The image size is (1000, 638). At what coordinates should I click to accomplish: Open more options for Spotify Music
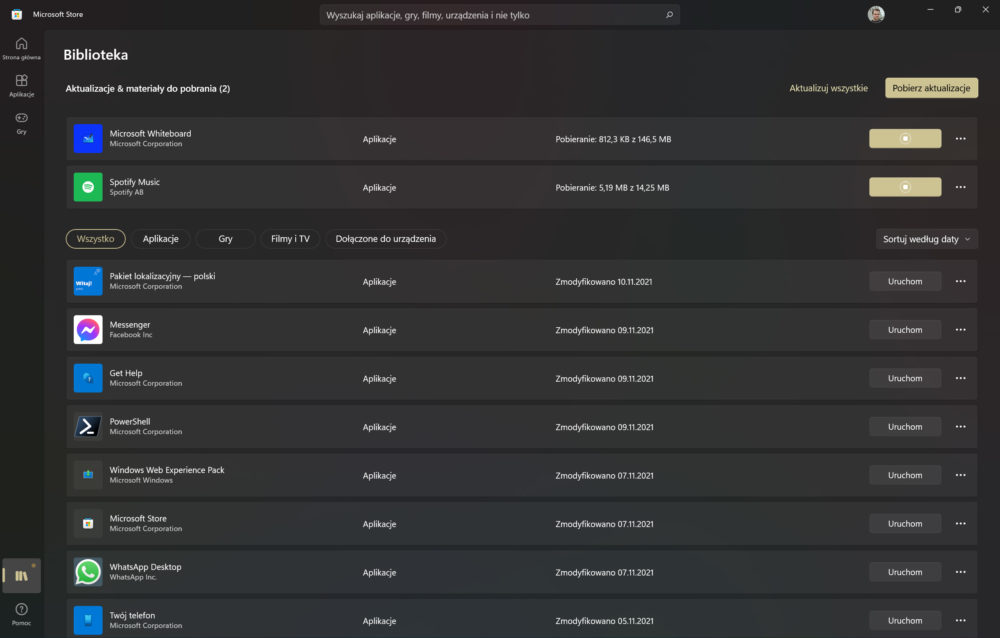click(960, 187)
